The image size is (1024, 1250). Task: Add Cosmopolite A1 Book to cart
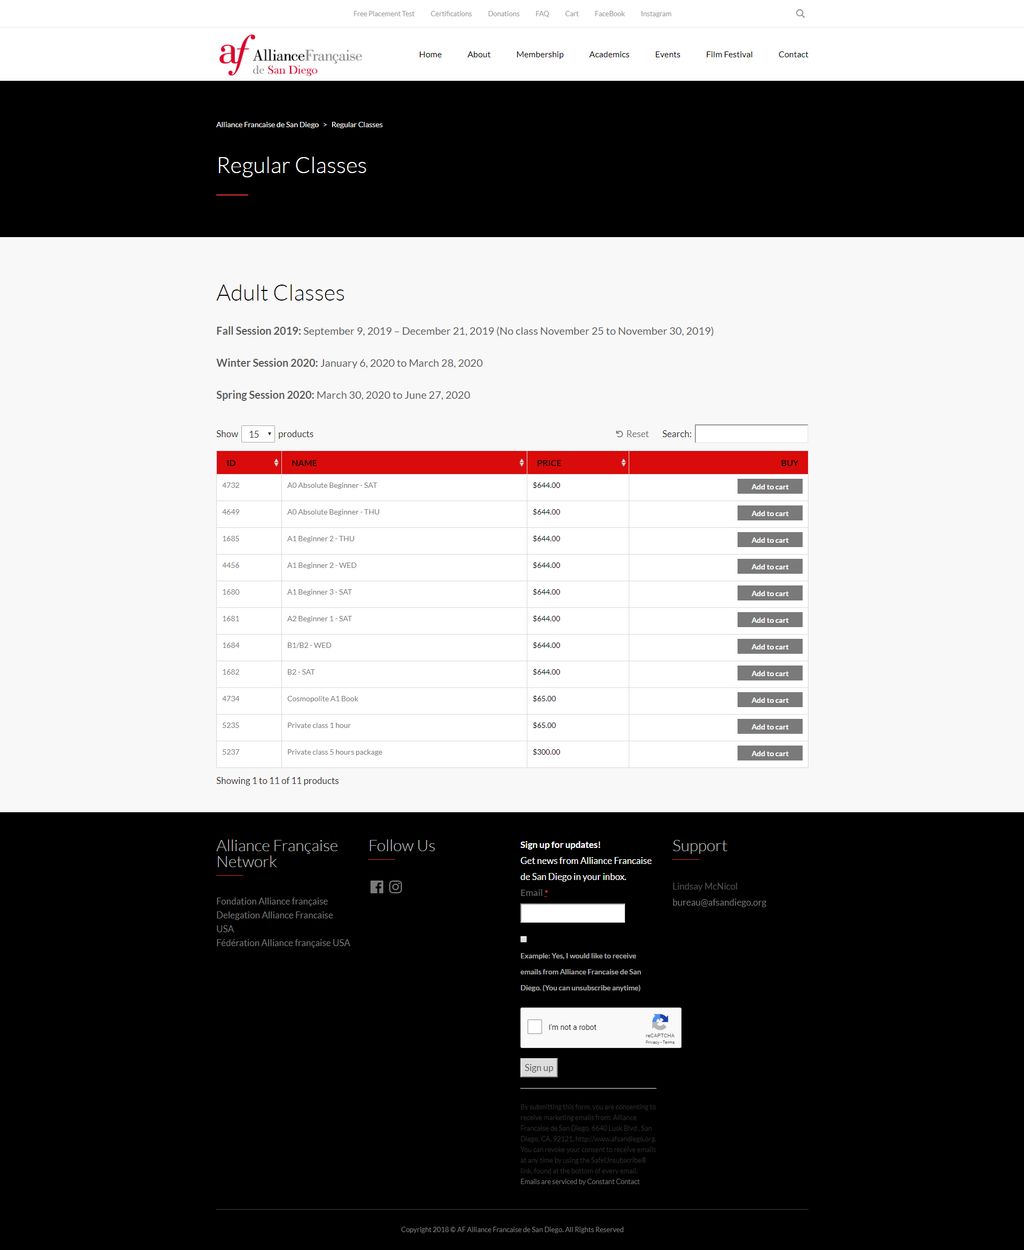770,700
